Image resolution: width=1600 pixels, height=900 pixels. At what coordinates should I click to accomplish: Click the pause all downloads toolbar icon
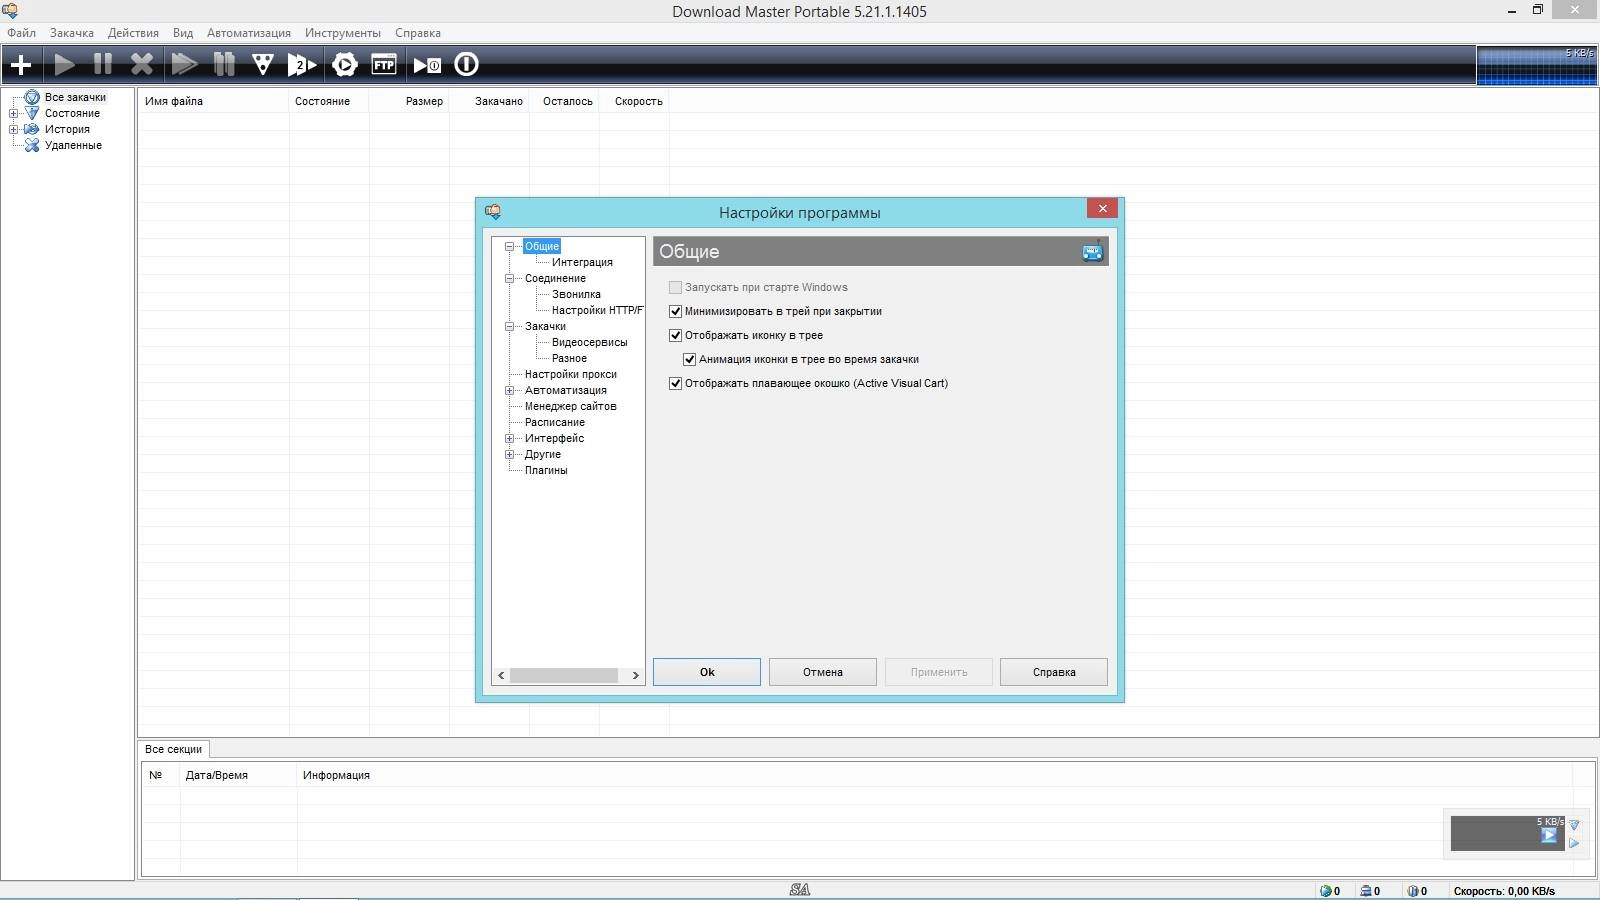click(x=224, y=65)
